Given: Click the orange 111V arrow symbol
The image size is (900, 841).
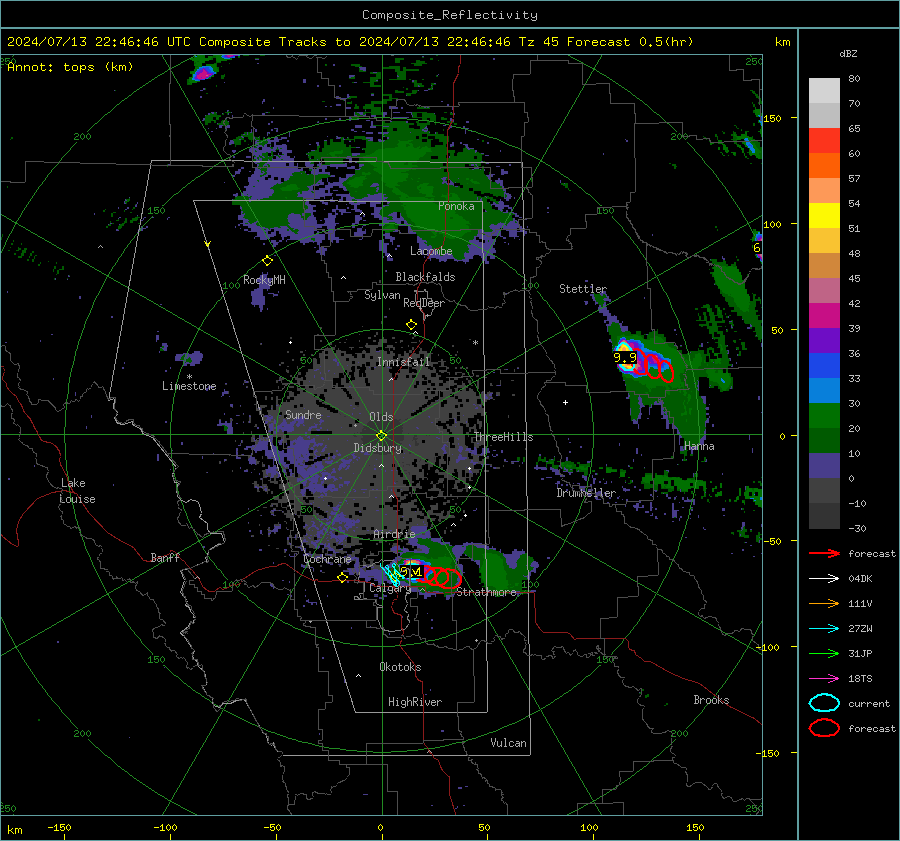Looking at the screenshot, I should 824,603.
